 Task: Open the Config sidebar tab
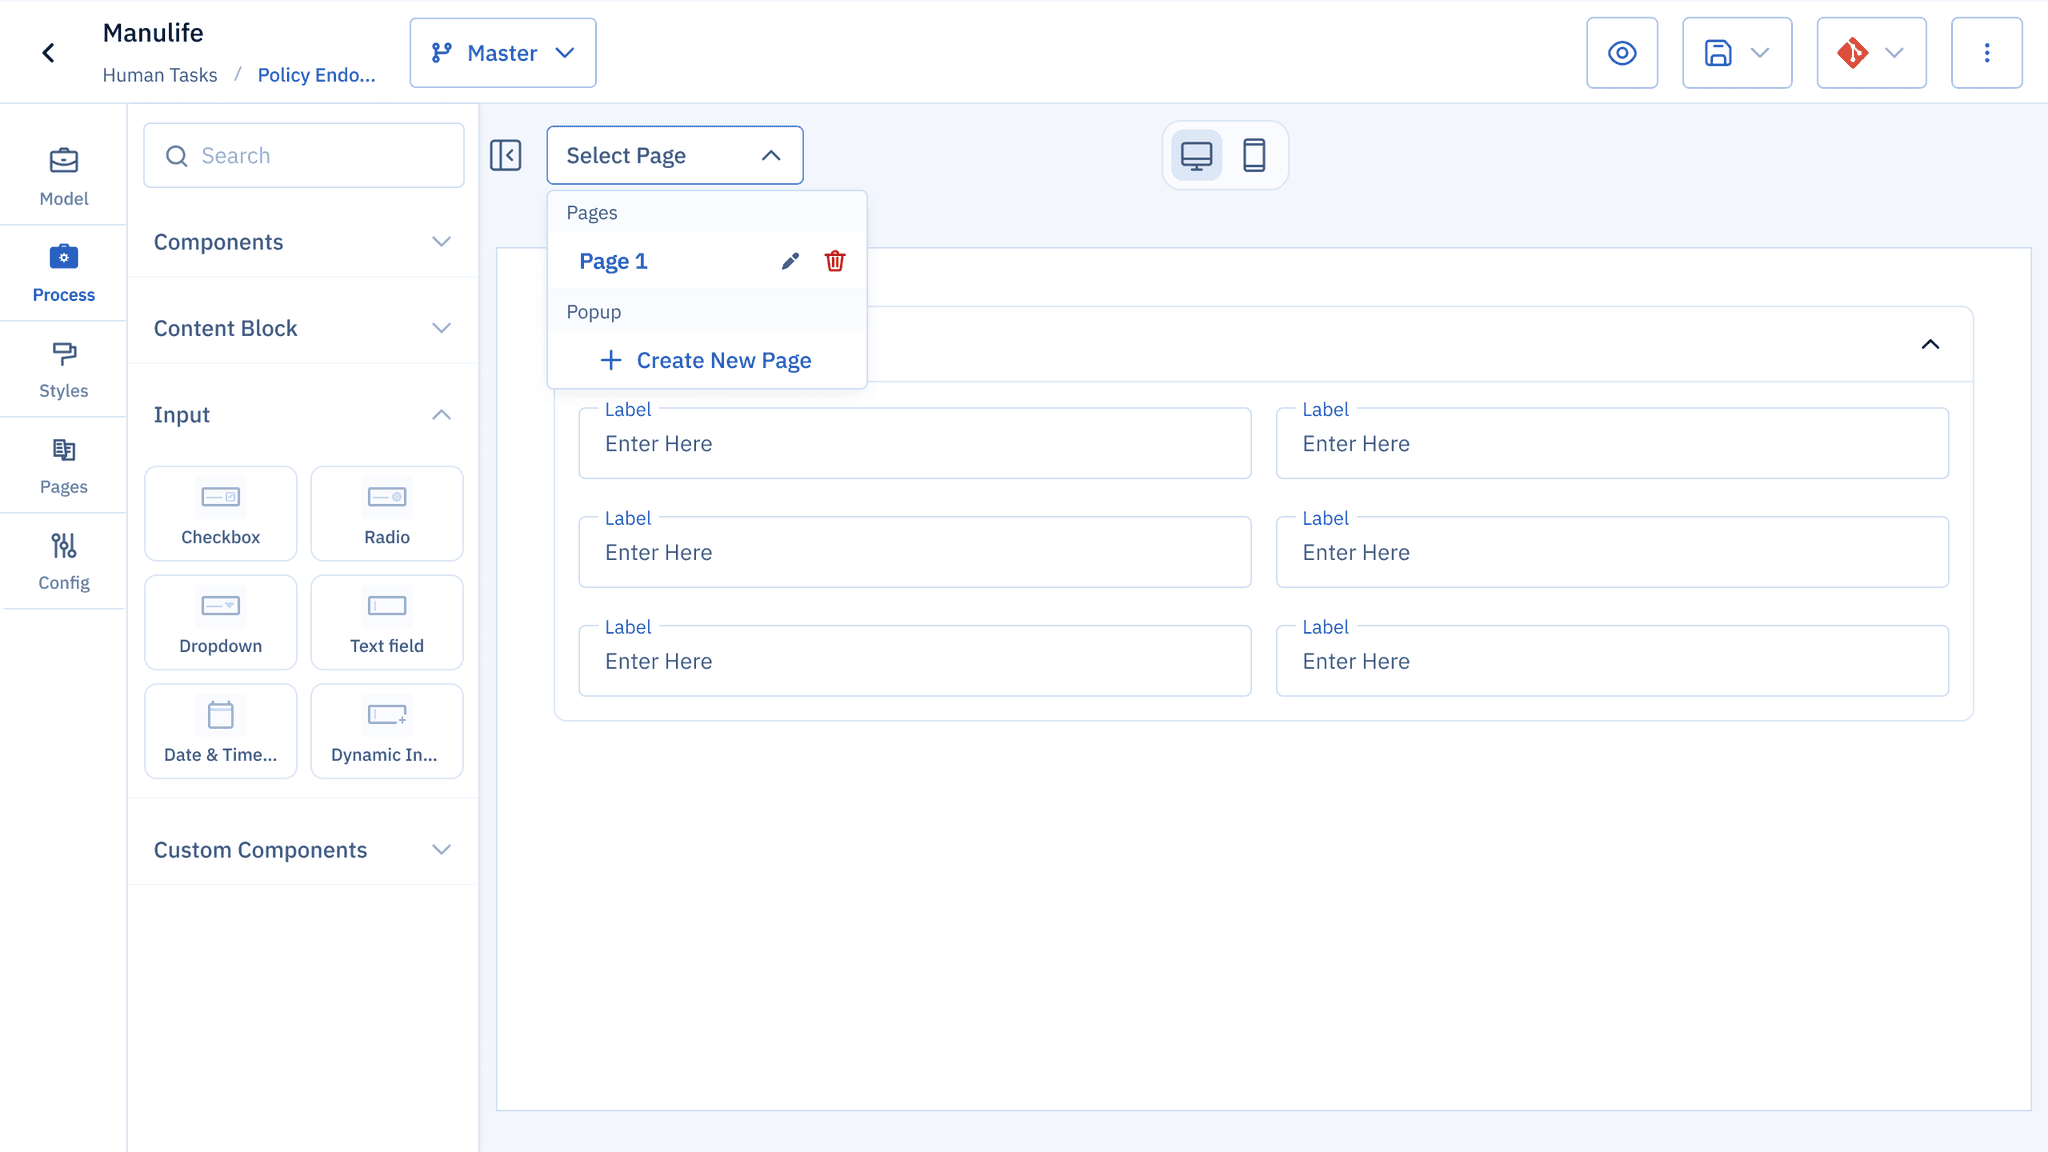[x=64, y=561]
